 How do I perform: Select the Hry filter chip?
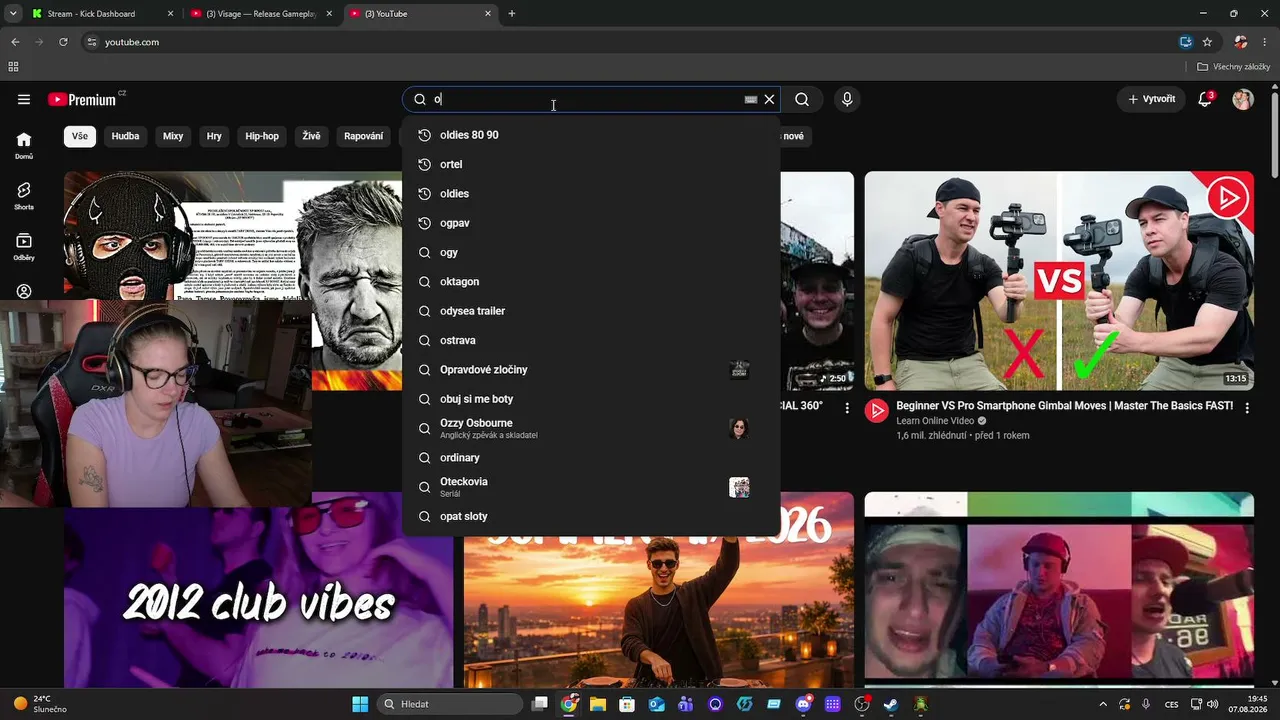coord(214,136)
